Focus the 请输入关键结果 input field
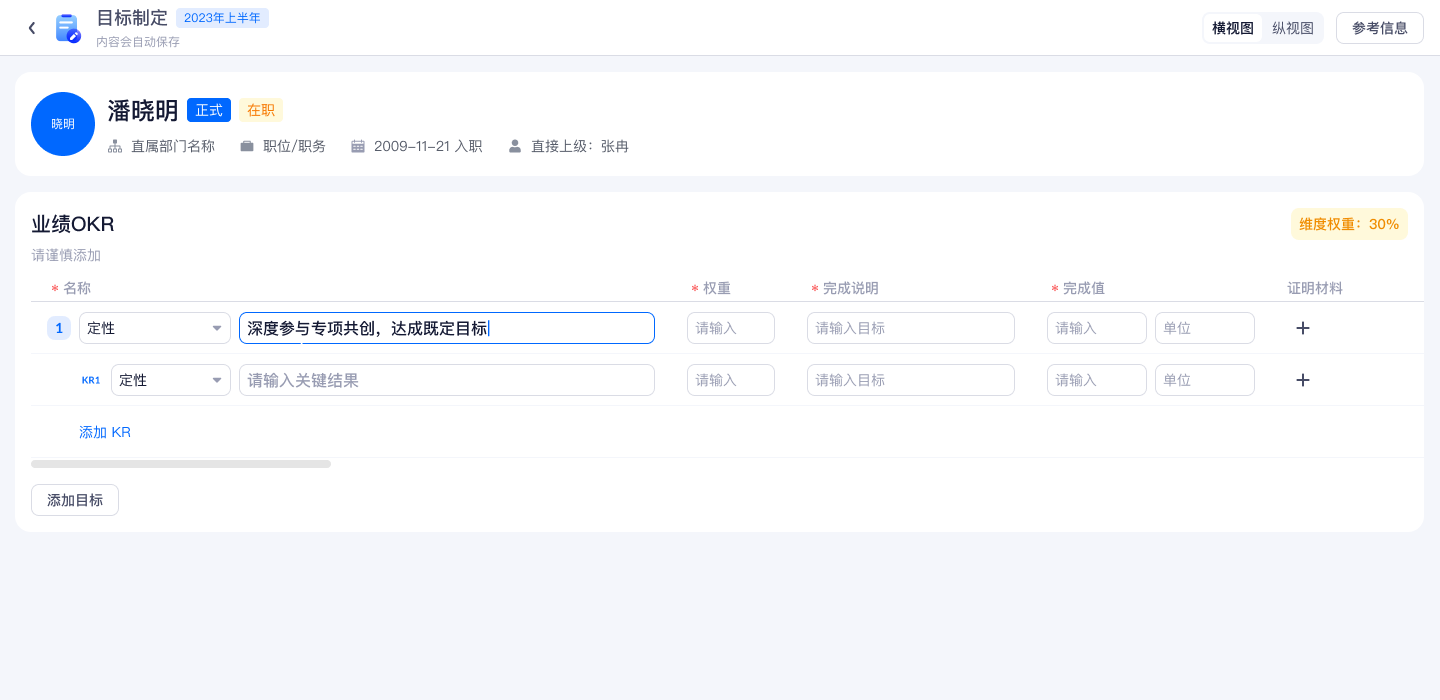 pyautogui.click(x=446, y=380)
